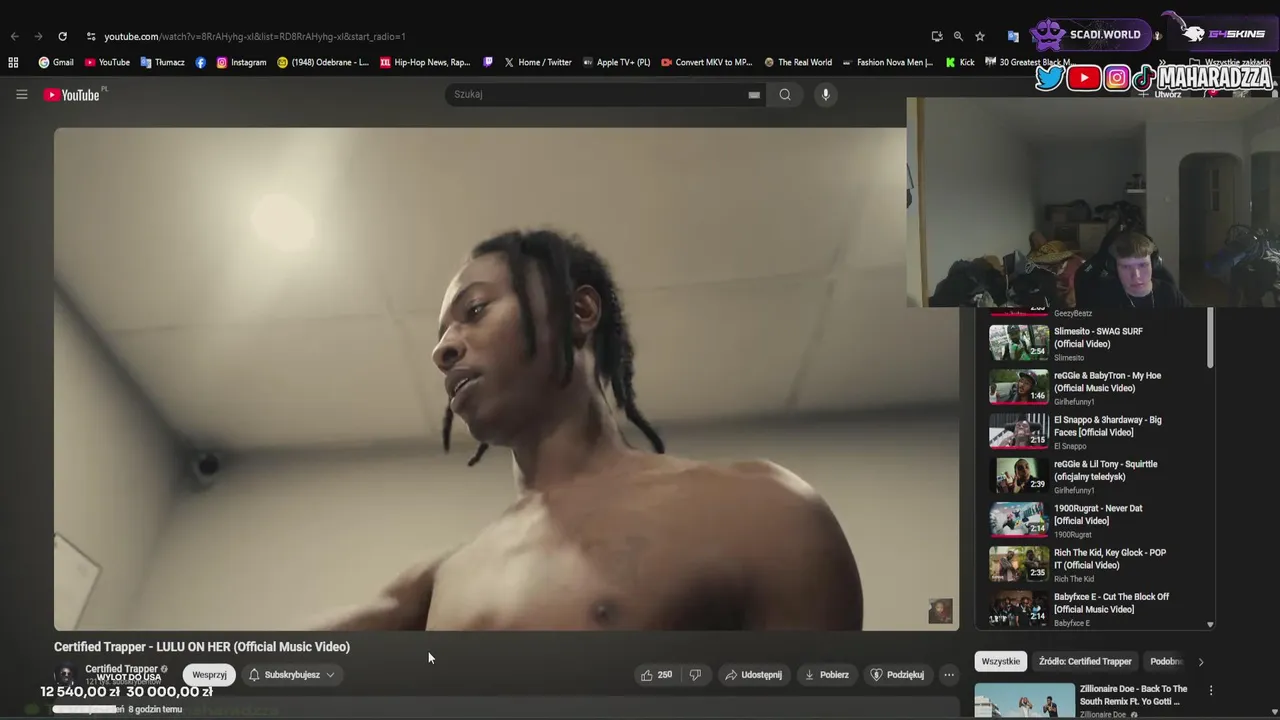1280x720 pixels.
Task: Bookmark this page with star icon
Action: 980,36
